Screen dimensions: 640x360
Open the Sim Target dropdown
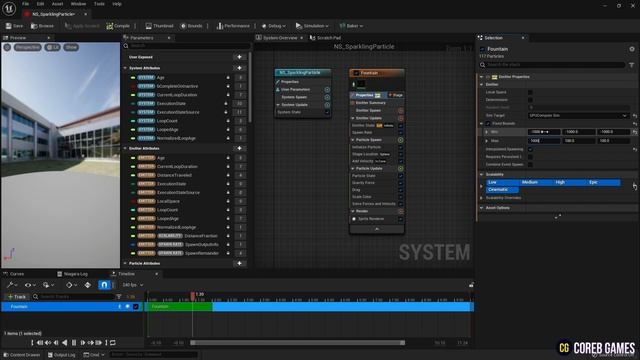point(578,116)
